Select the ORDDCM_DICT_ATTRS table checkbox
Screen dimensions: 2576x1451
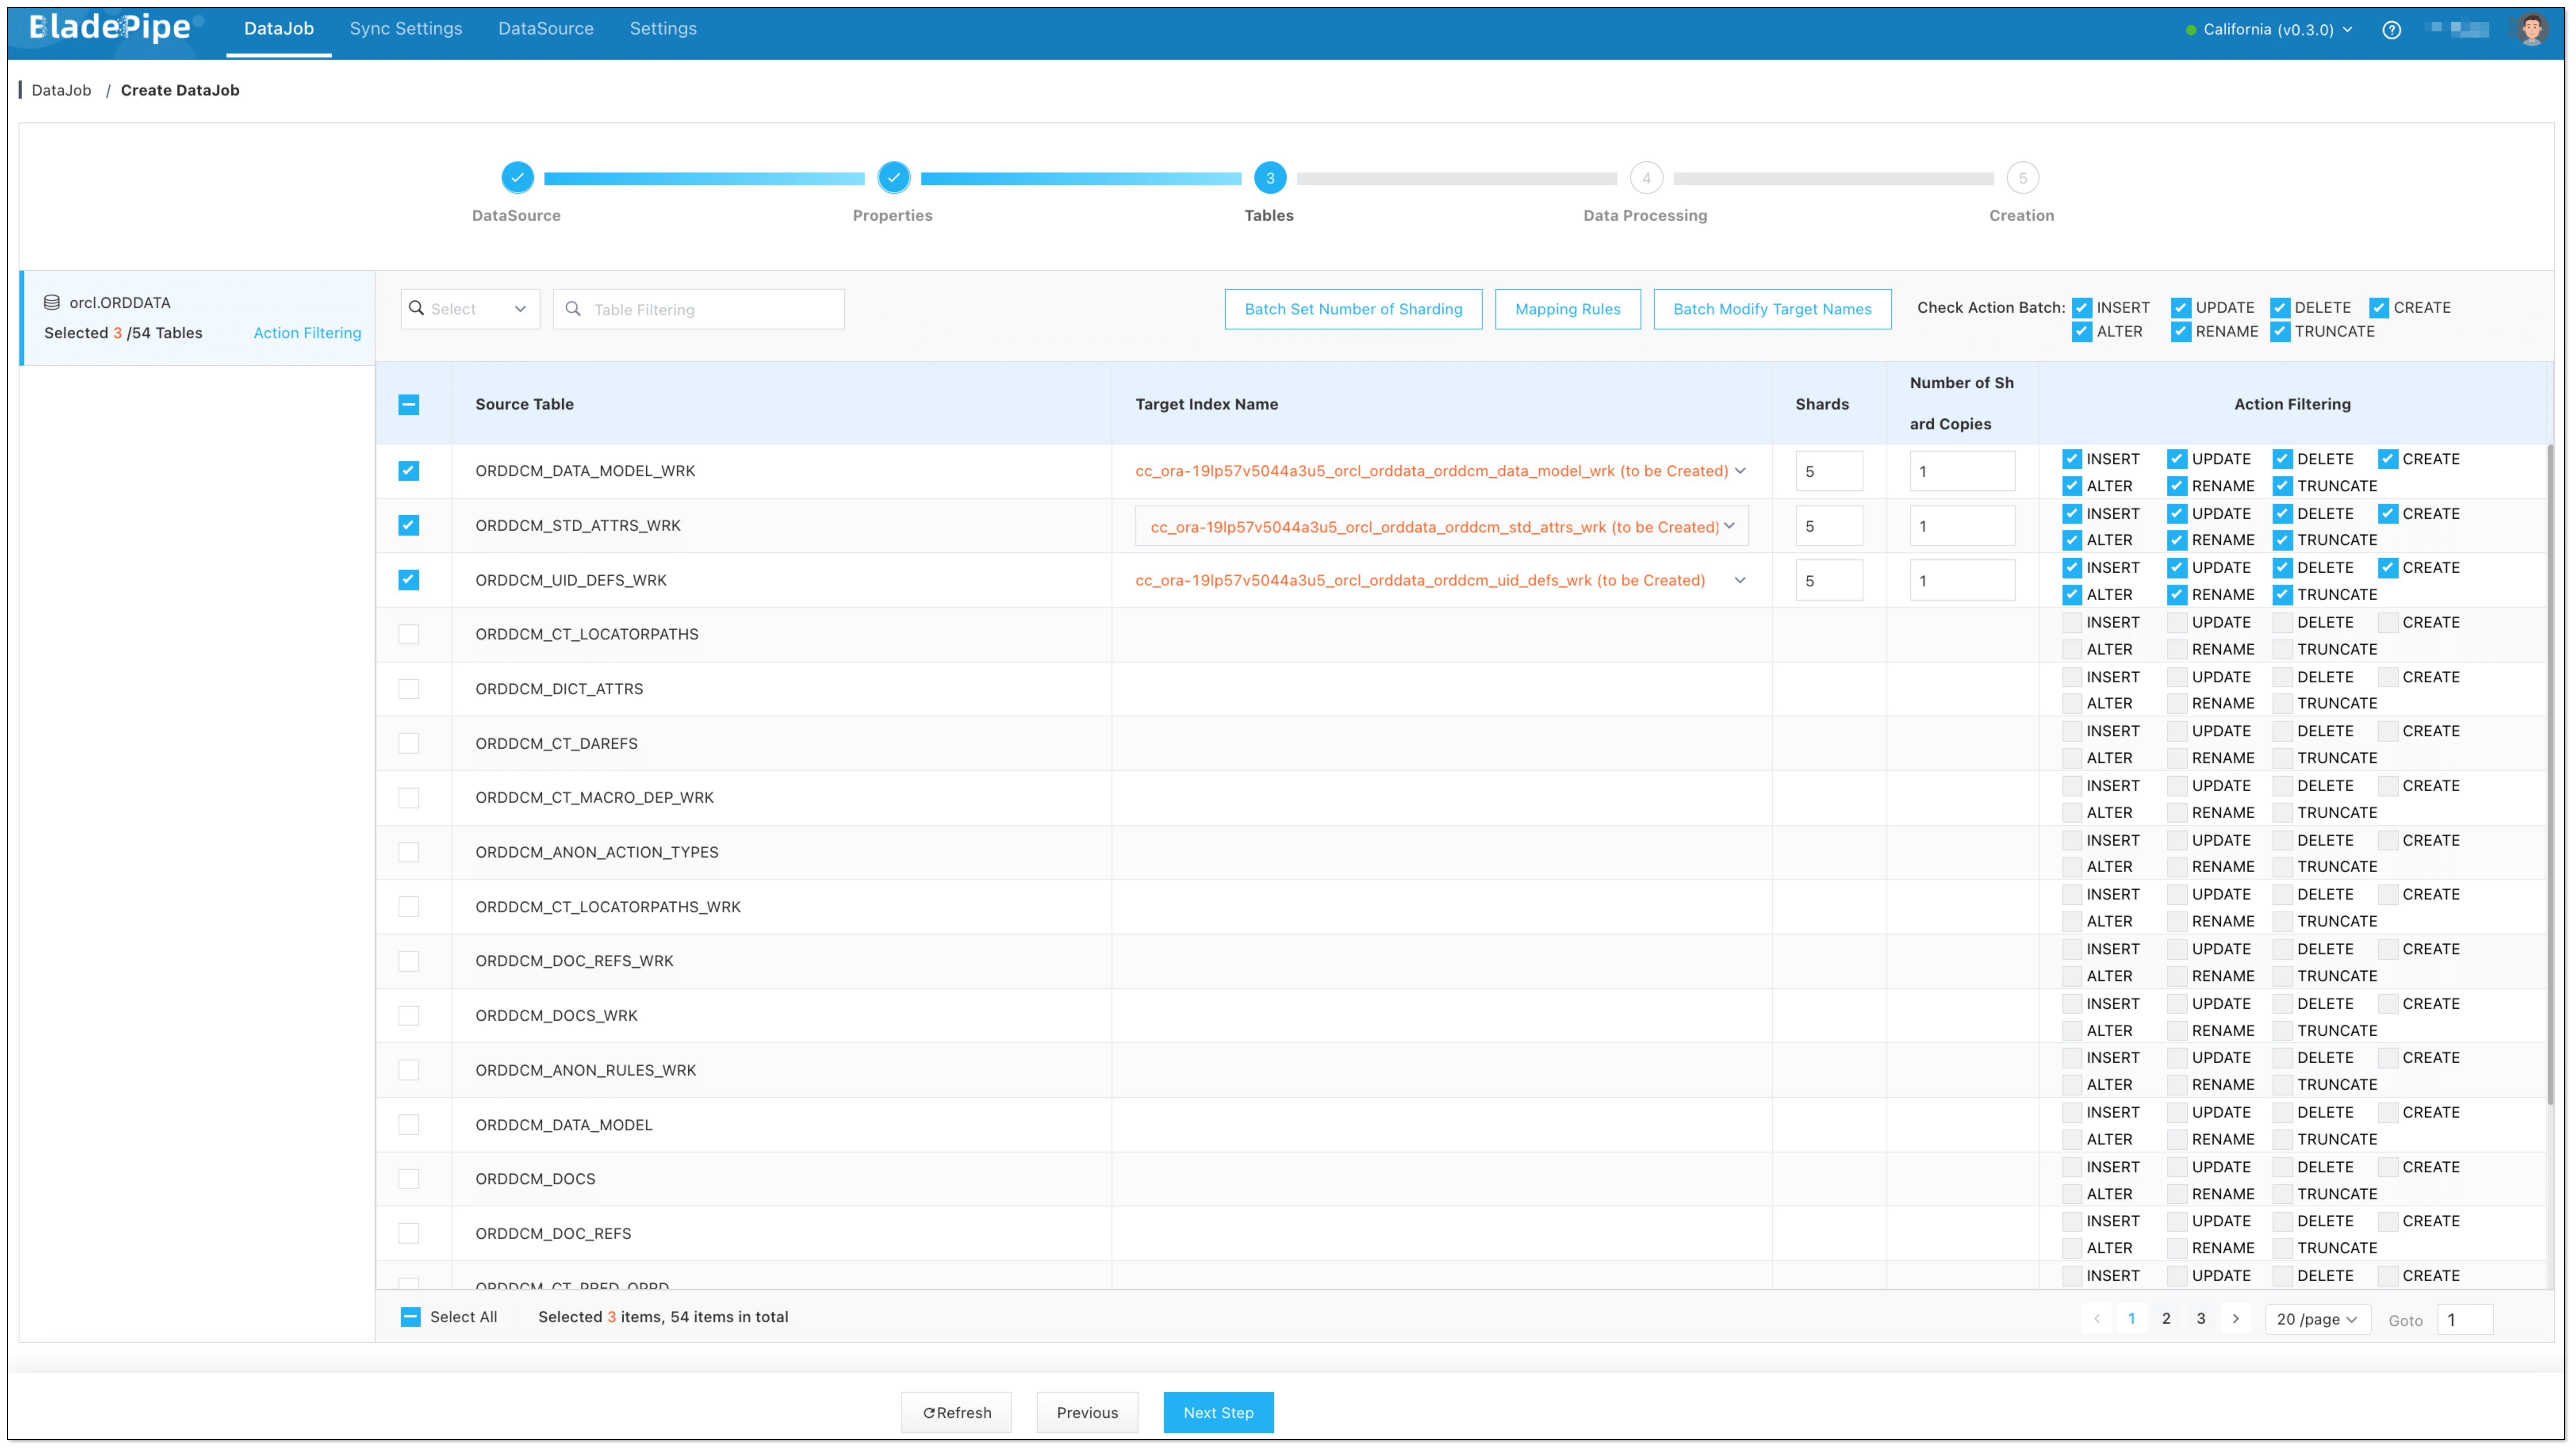409,689
